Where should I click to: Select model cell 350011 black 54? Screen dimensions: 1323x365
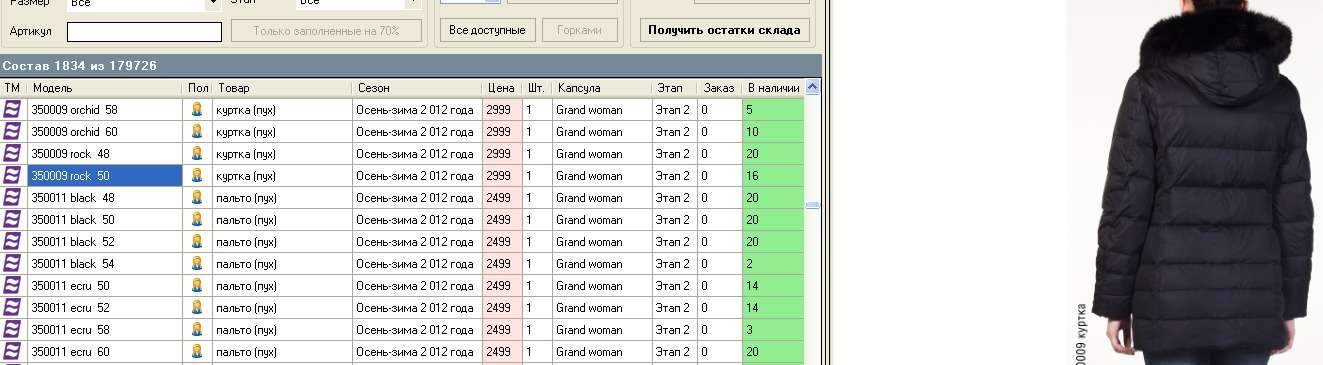(105, 263)
